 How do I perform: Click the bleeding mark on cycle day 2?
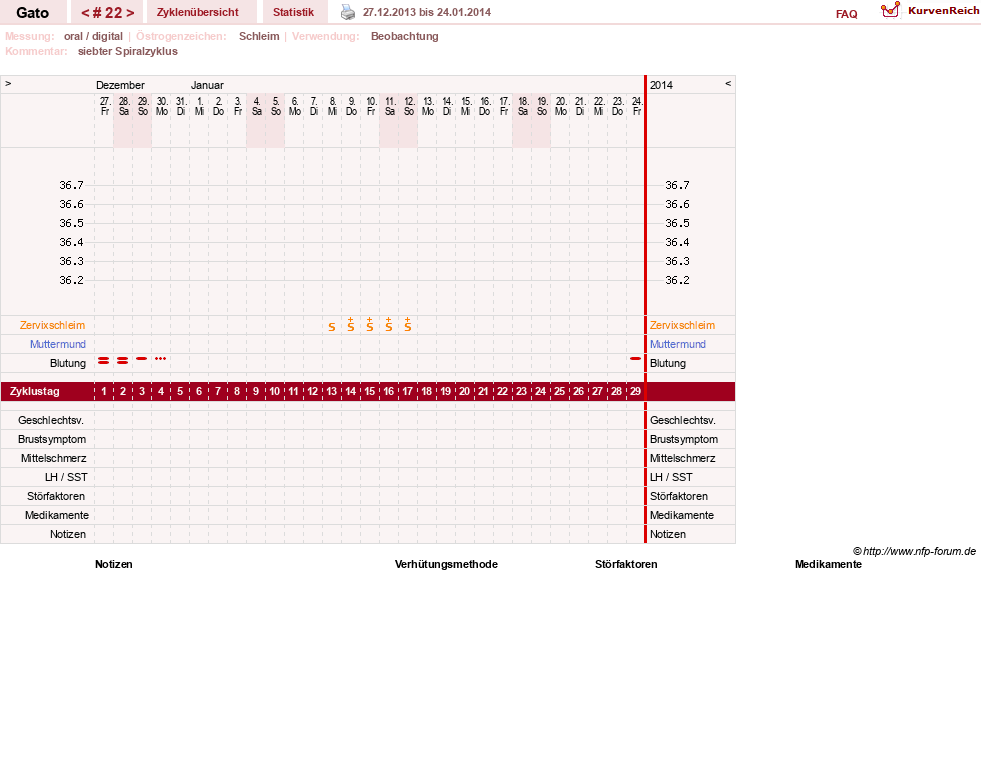pyautogui.click(x=123, y=360)
